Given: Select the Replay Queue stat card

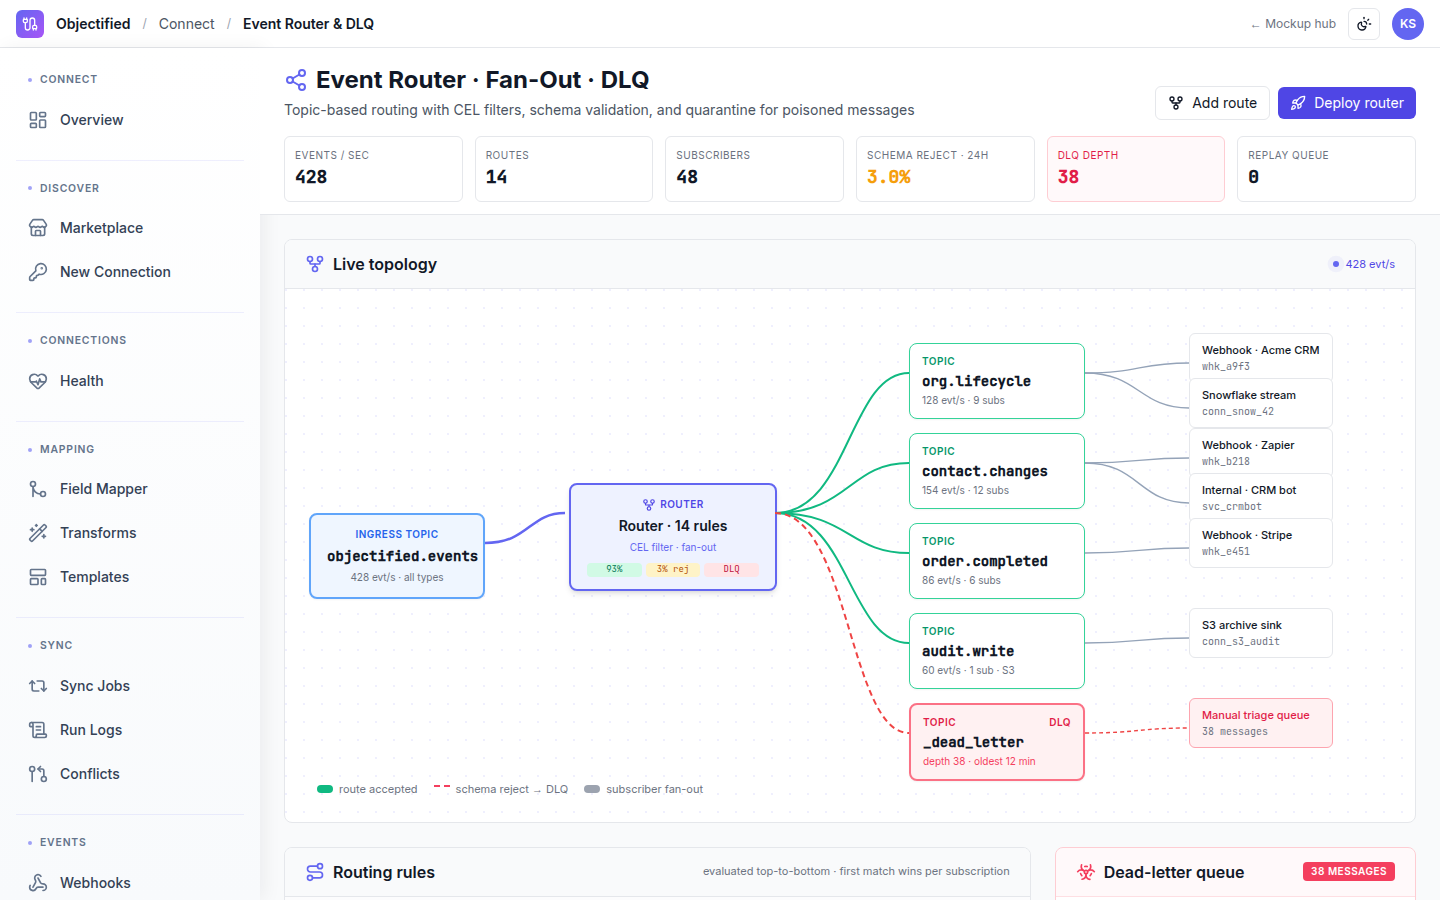Looking at the screenshot, I should (1326, 169).
